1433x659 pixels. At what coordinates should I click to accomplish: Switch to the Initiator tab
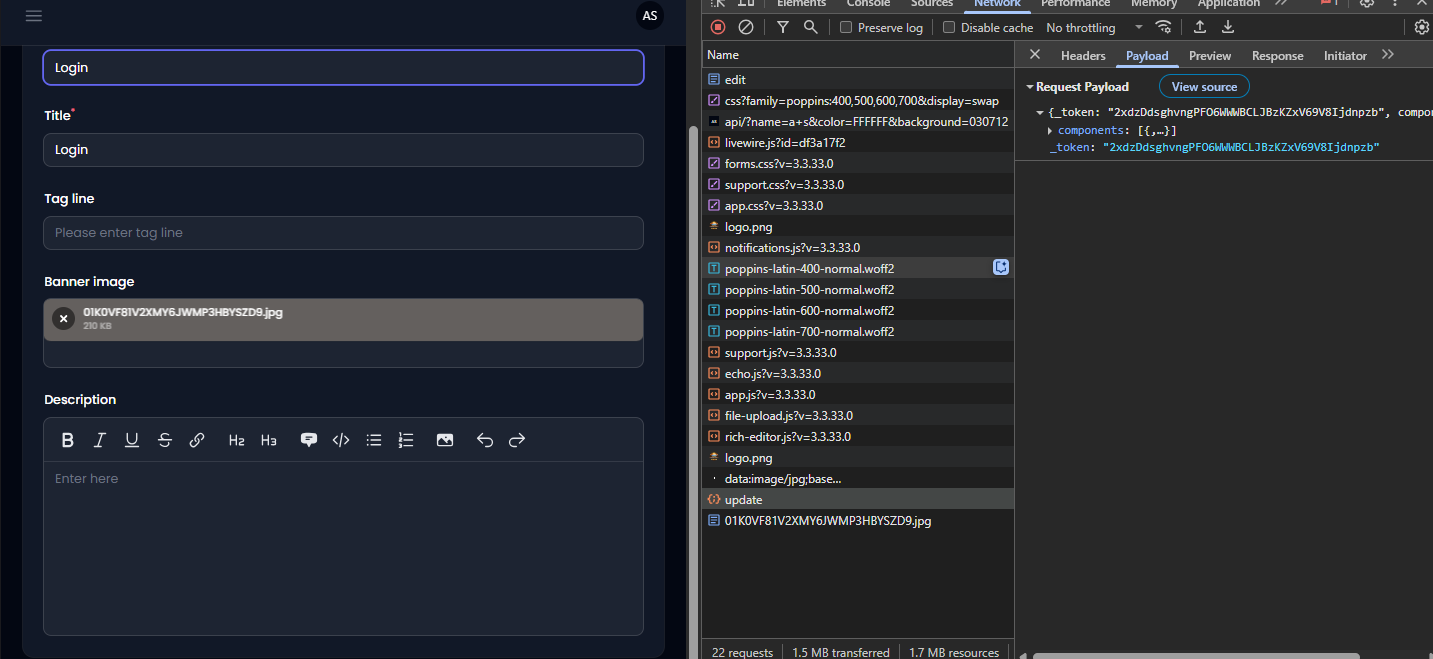click(x=1345, y=56)
